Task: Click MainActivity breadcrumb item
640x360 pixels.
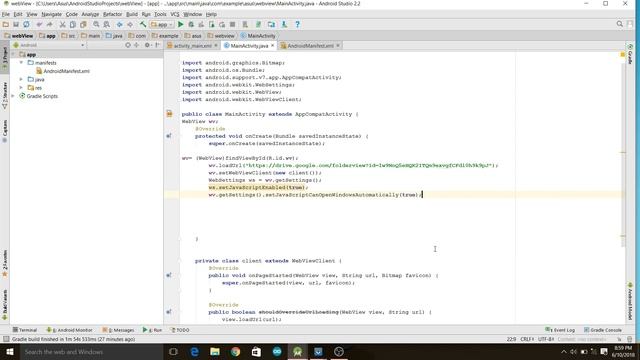Action: pyautogui.click(x=258, y=36)
